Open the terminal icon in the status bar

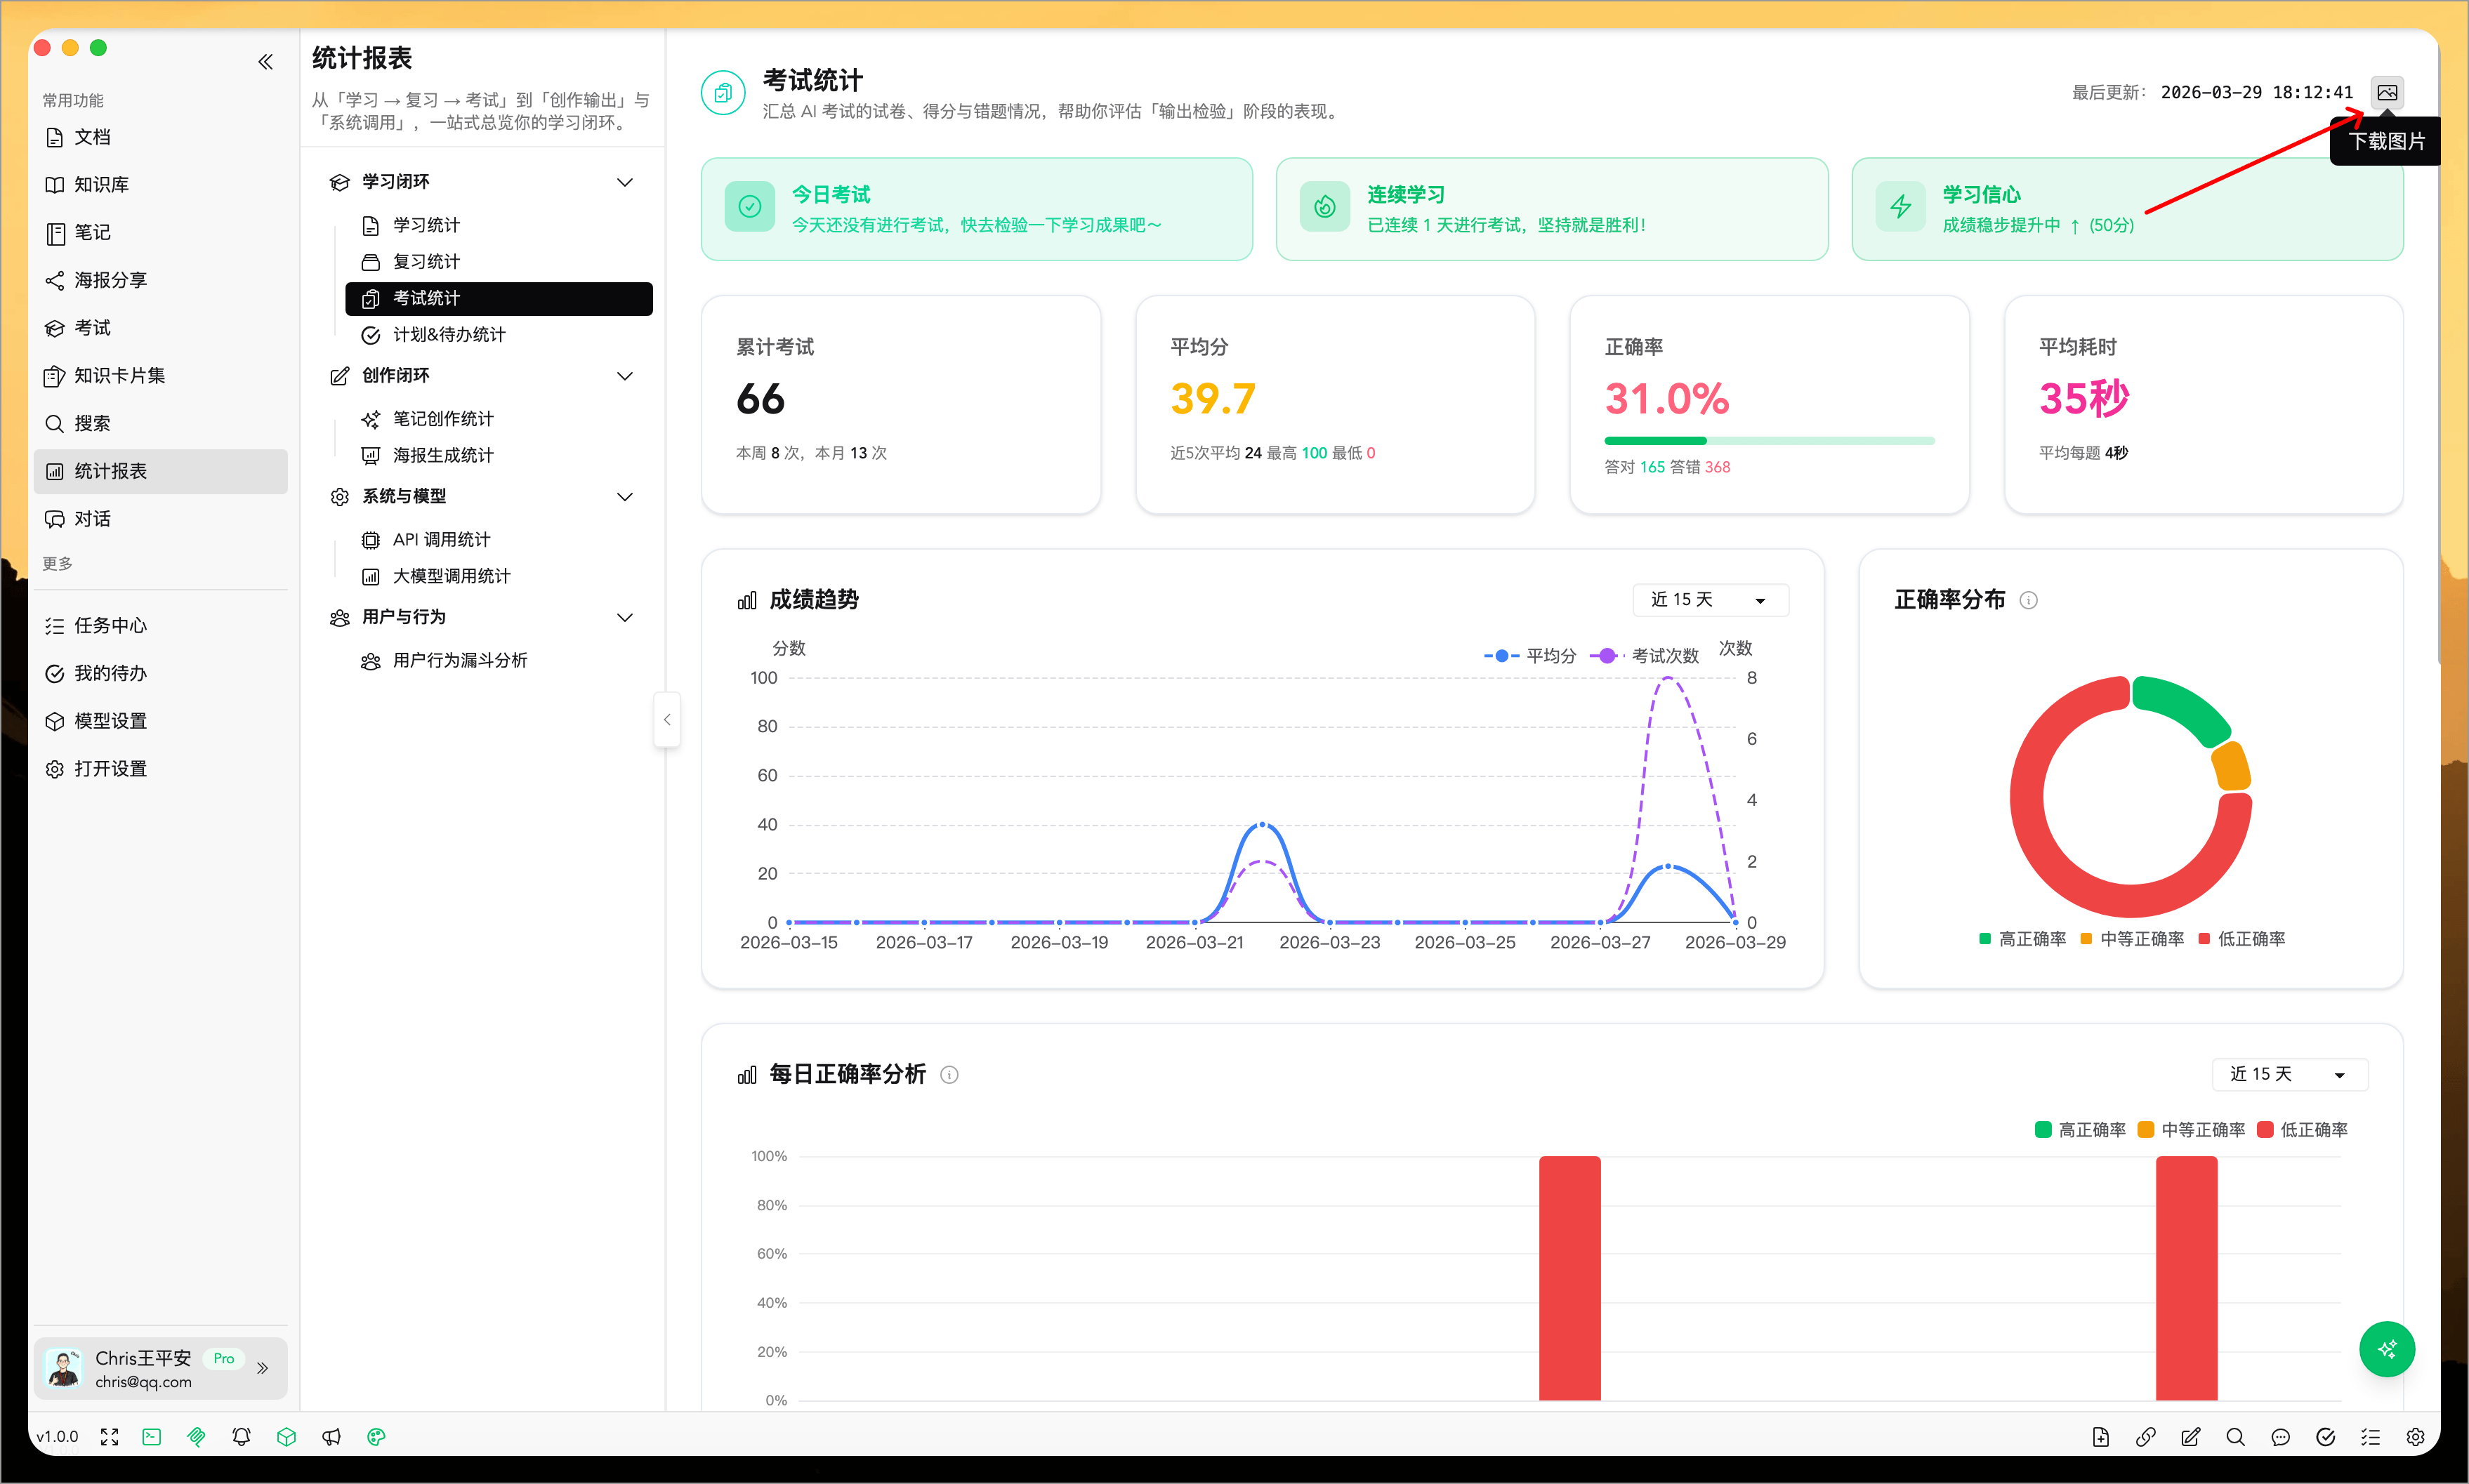151,1437
